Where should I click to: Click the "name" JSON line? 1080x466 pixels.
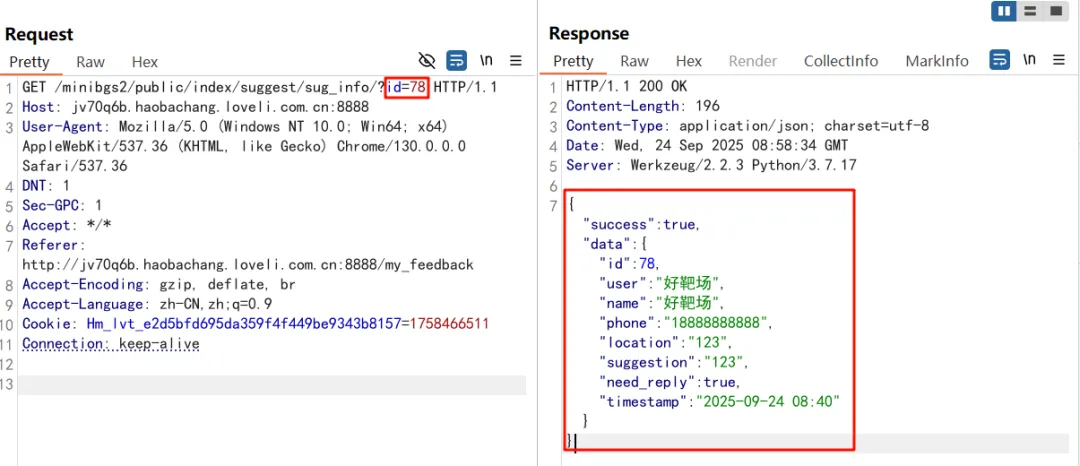pos(663,303)
